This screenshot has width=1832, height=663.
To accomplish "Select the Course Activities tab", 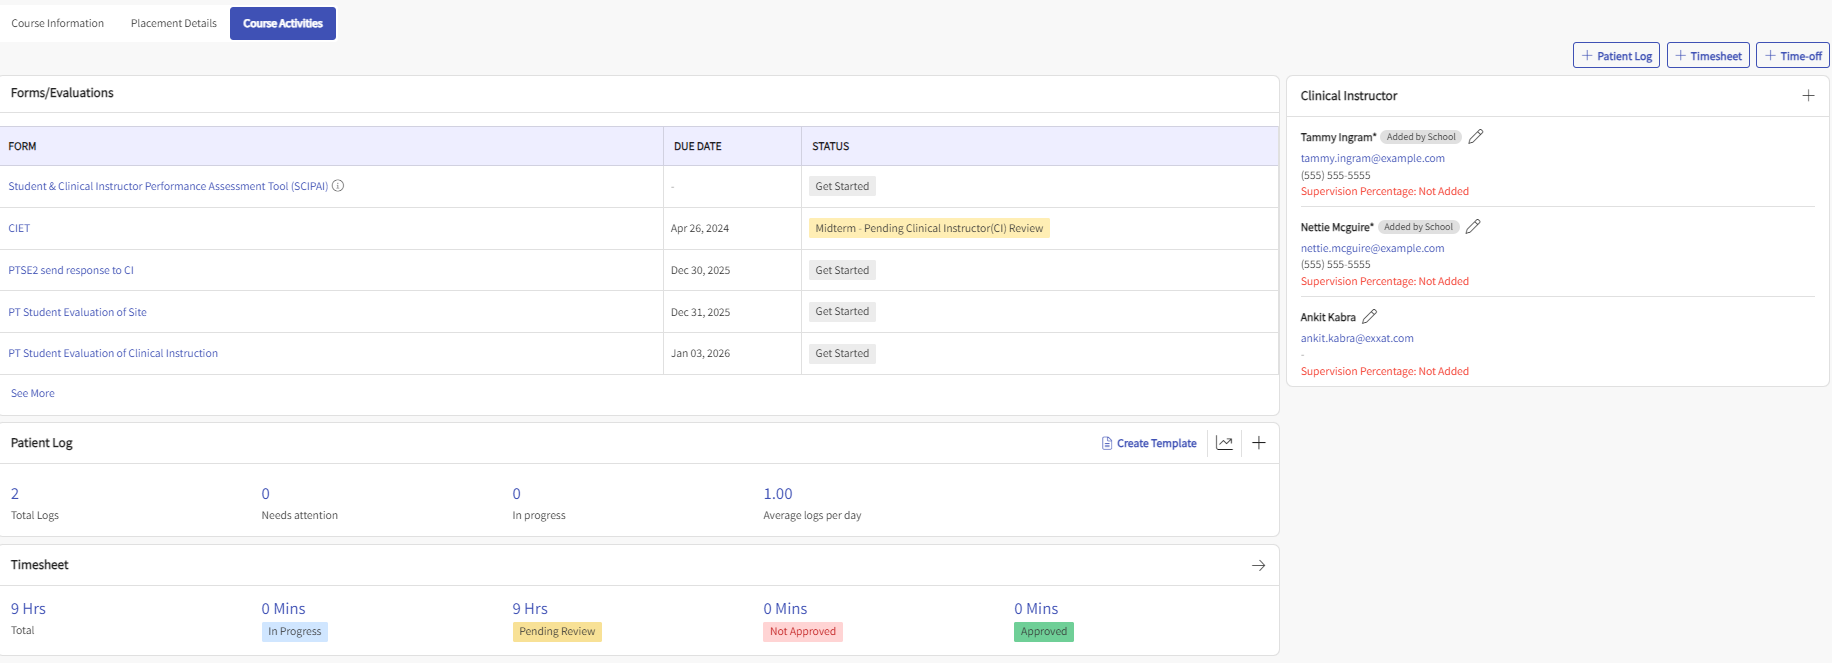I will (x=283, y=23).
